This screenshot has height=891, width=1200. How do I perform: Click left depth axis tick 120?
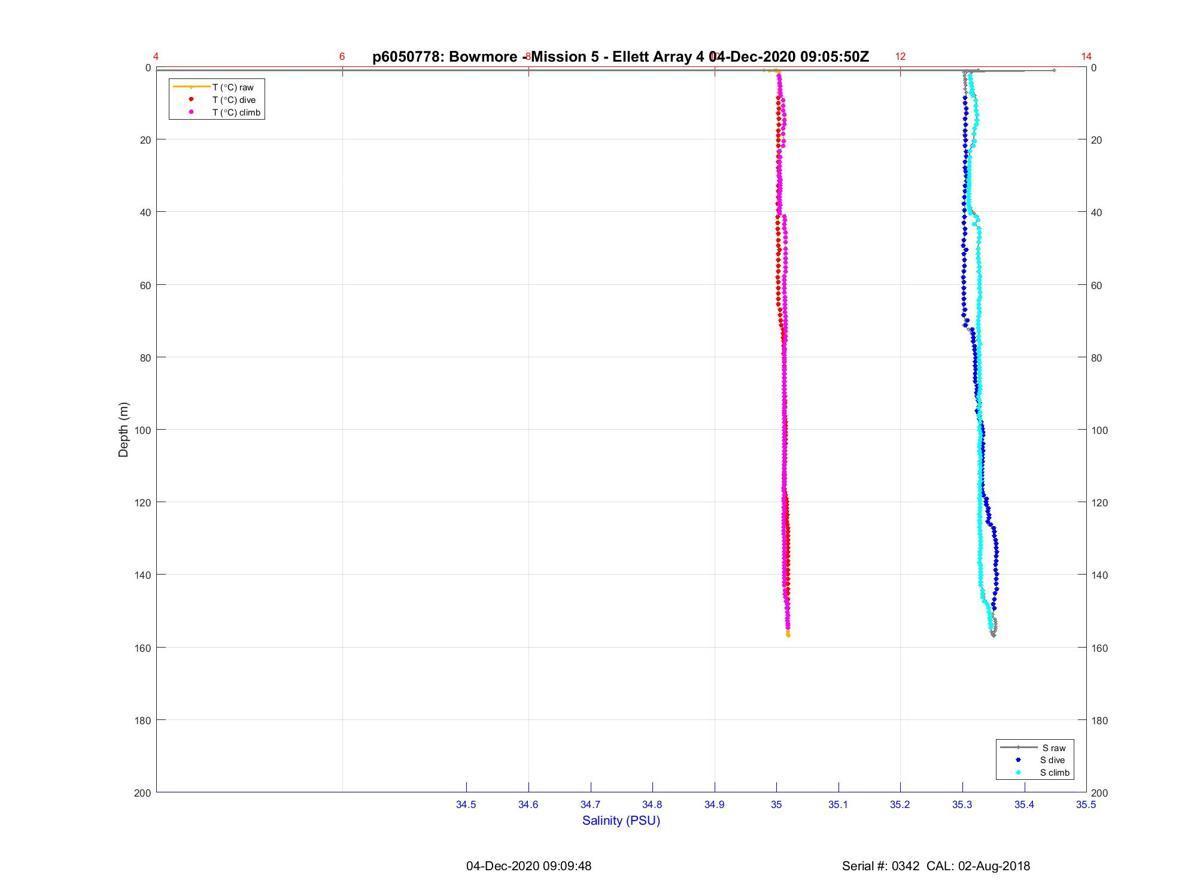tap(142, 502)
